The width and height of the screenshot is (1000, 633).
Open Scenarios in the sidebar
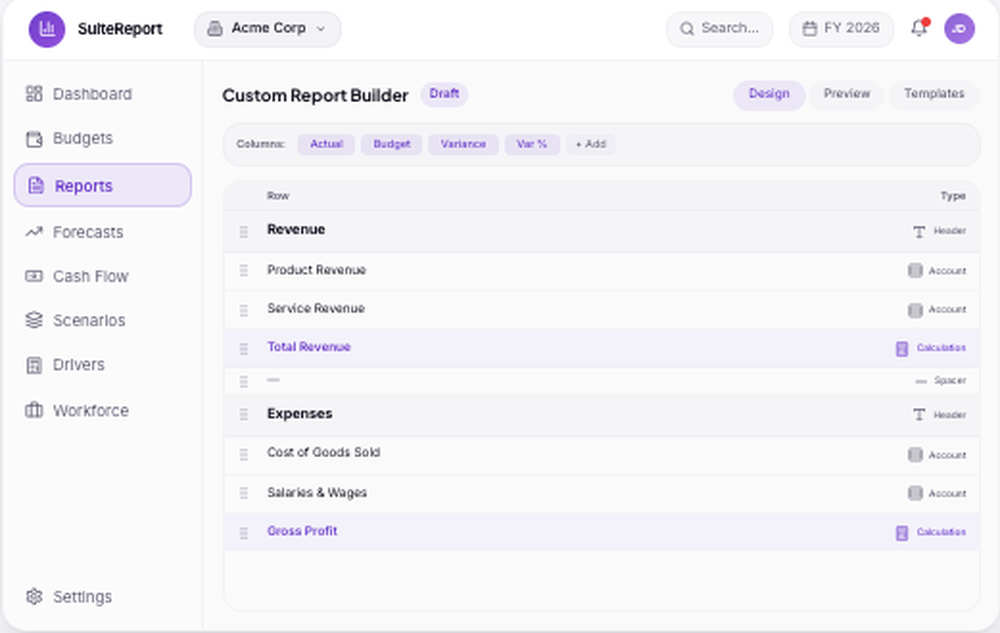[x=75, y=320]
